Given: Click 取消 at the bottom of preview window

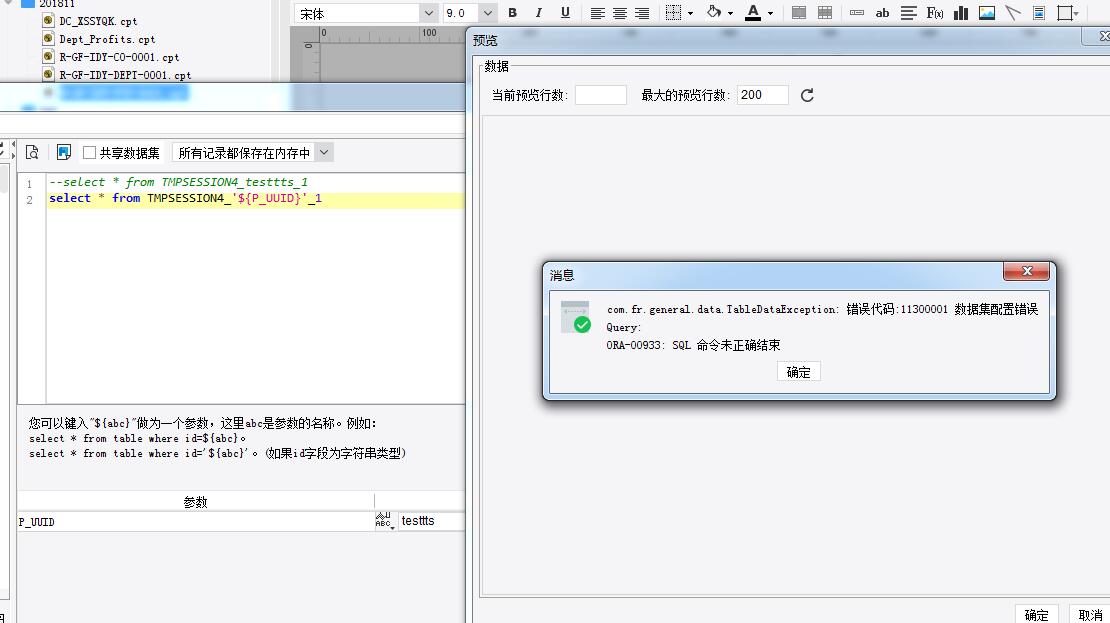Looking at the screenshot, I should click(1090, 615).
